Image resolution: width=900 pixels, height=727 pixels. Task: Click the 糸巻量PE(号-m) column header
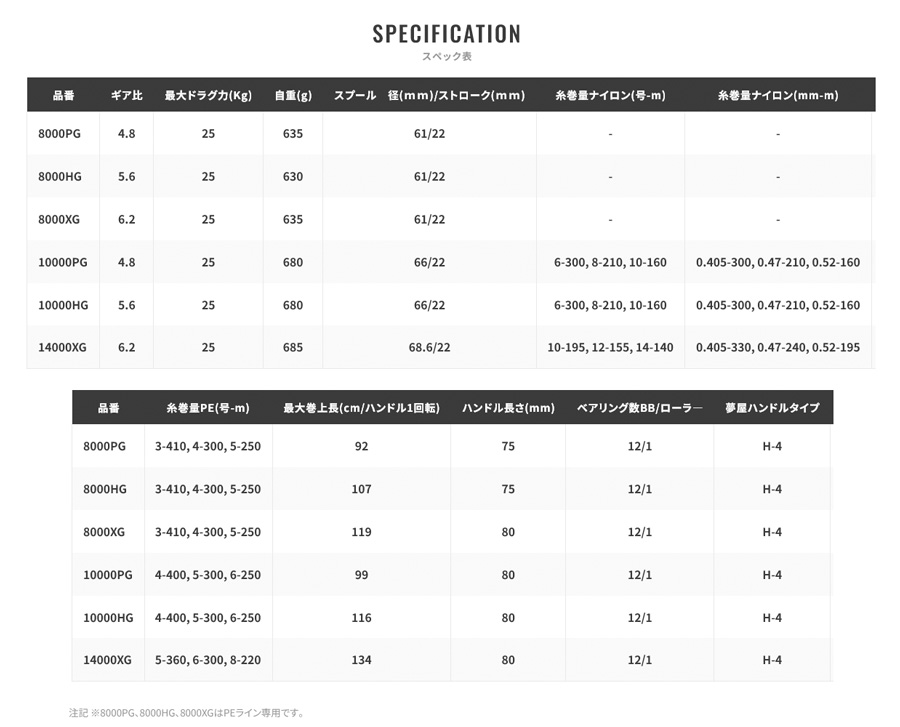[x=208, y=408]
